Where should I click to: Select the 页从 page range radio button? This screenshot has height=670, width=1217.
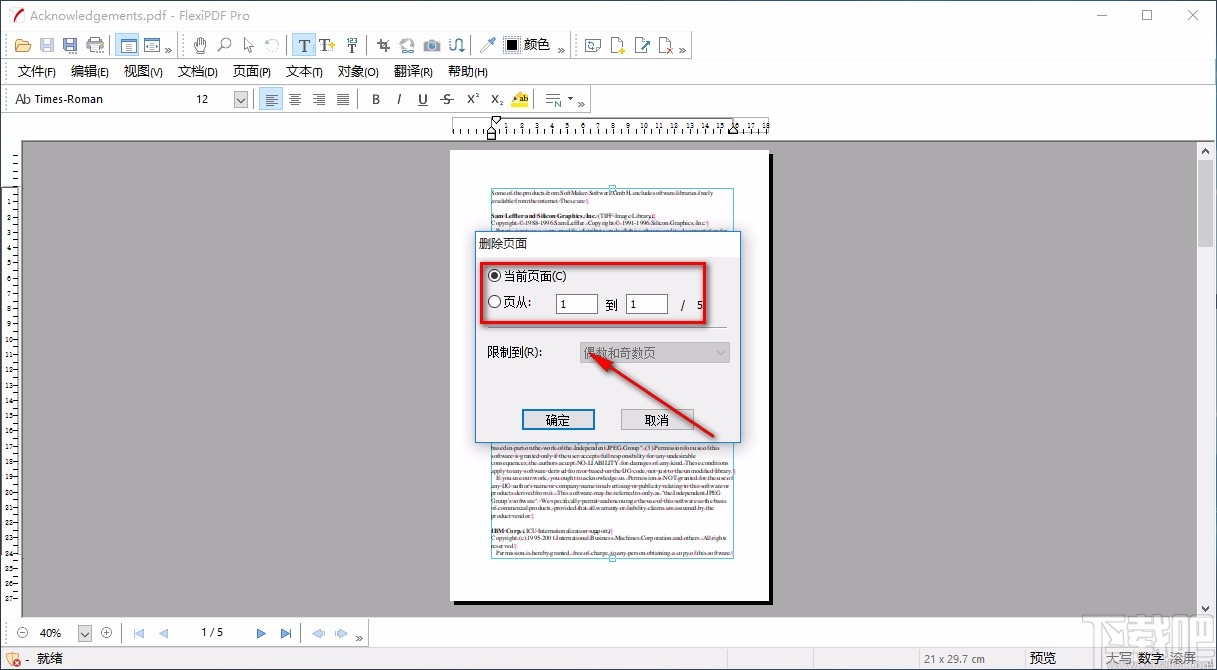(x=494, y=303)
